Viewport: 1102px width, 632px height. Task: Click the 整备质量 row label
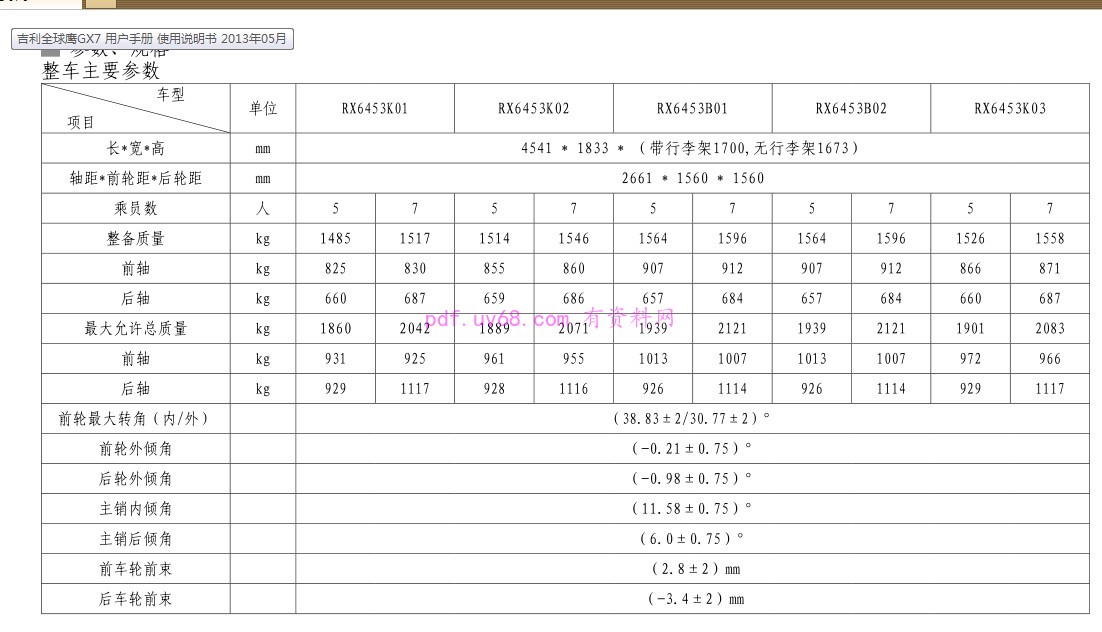(136, 238)
